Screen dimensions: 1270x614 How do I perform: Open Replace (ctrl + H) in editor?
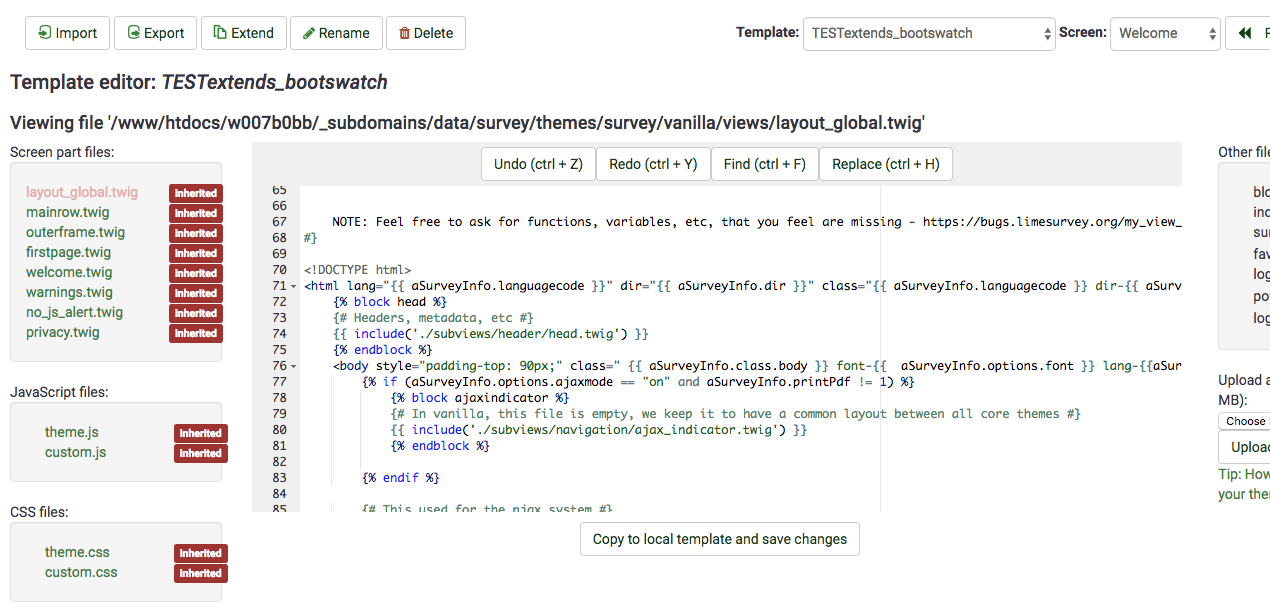(885, 164)
